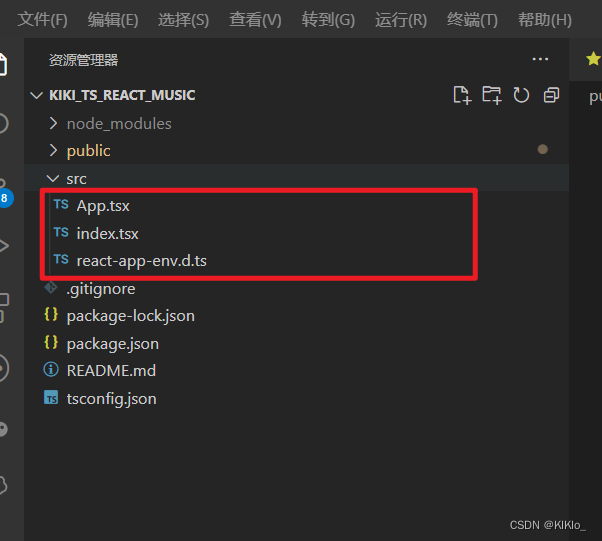Open the 转到(G) menu
The width and height of the screenshot is (602, 541).
[x=328, y=19]
